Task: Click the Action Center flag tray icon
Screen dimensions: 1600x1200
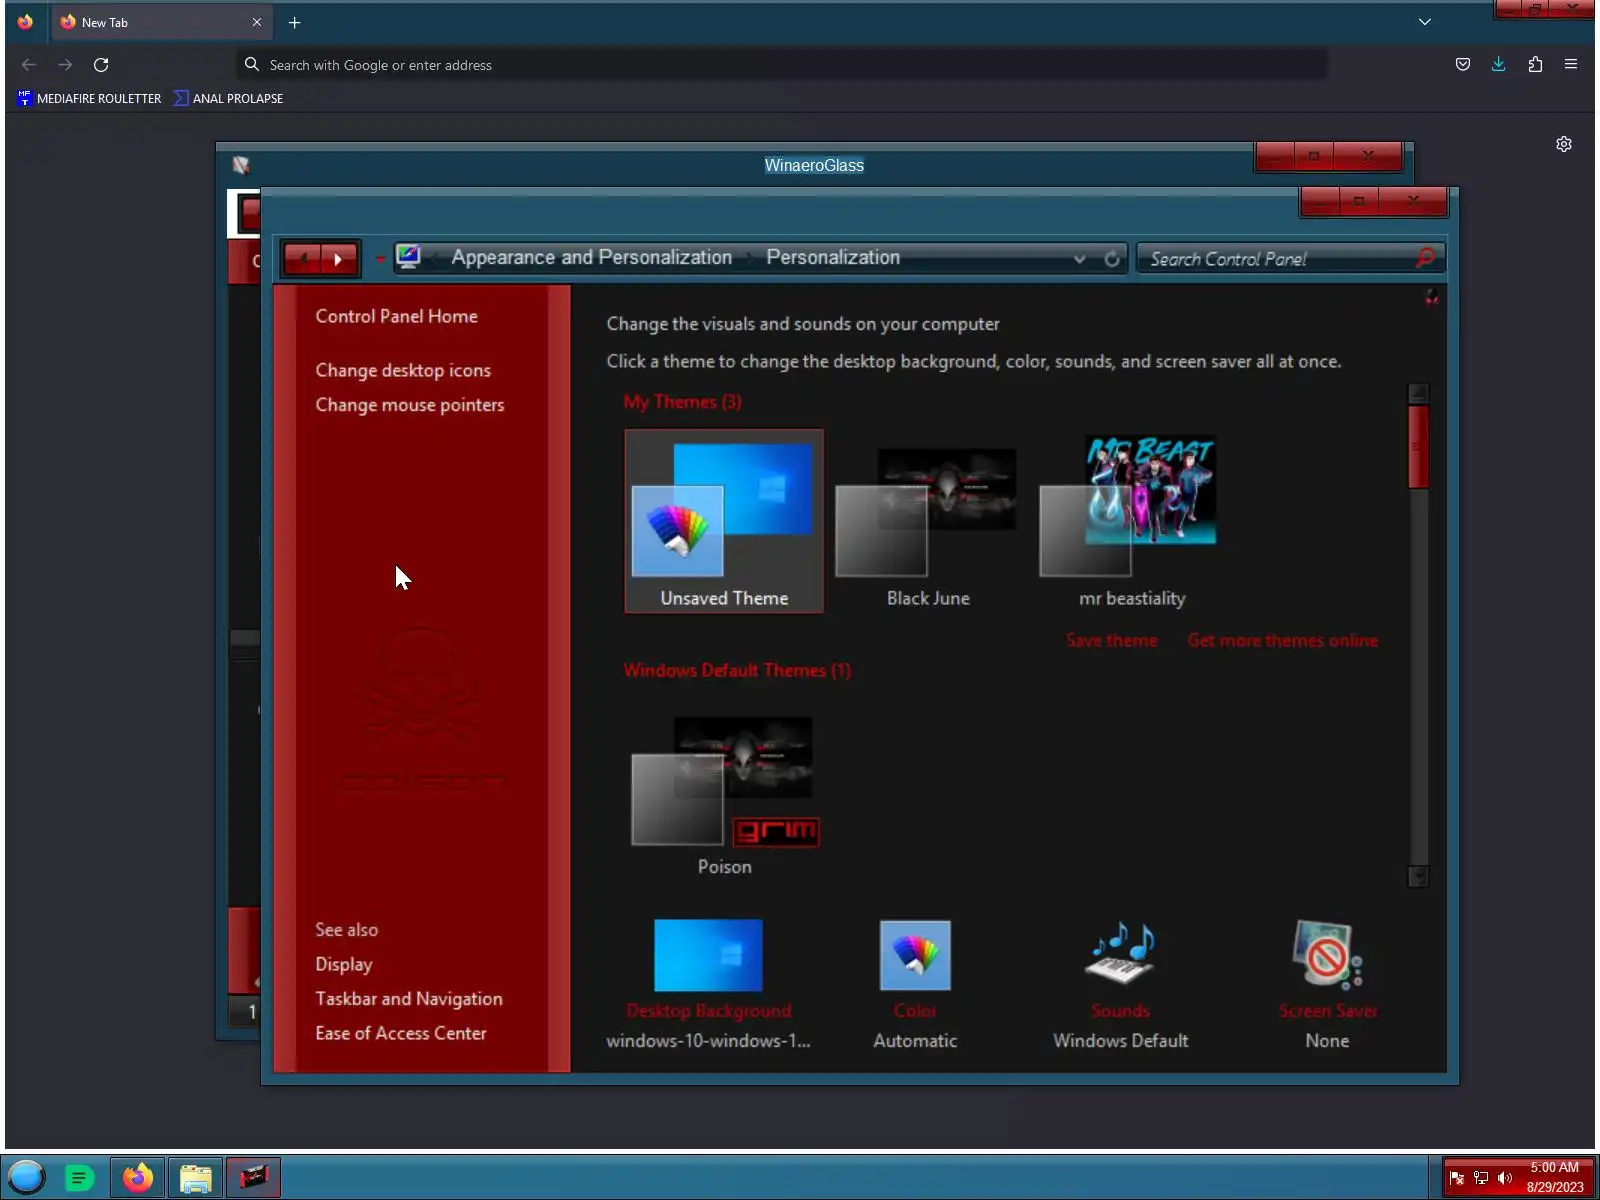Action: 1457,1178
